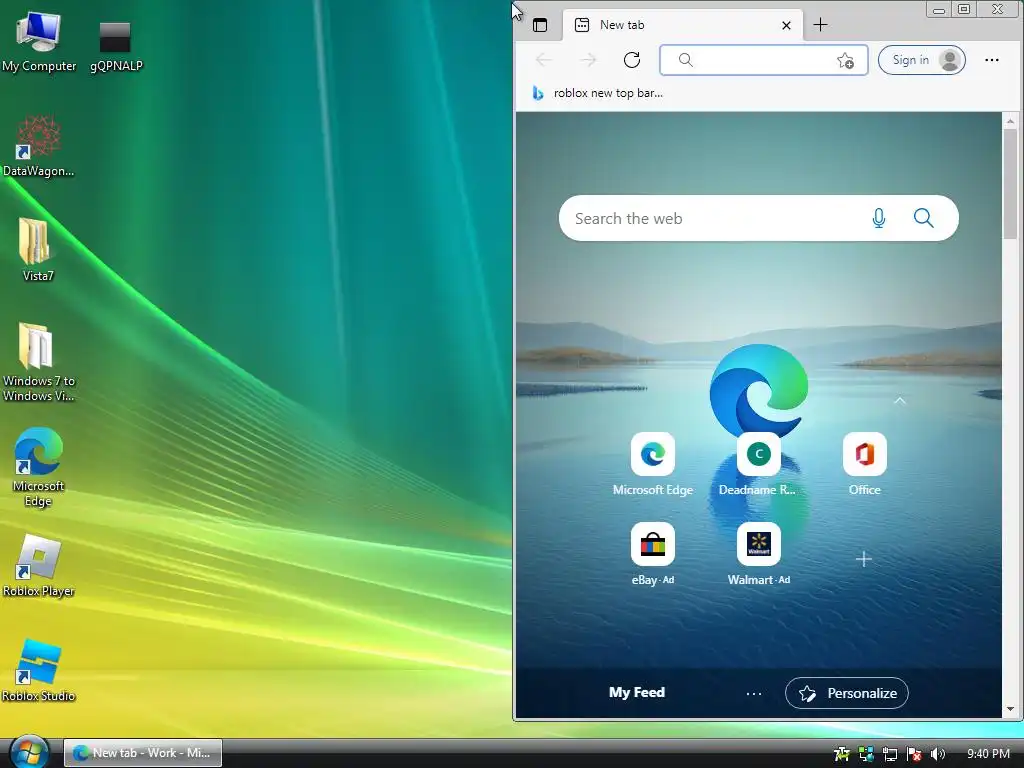Open eBay Ad quick link tile

(652, 554)
